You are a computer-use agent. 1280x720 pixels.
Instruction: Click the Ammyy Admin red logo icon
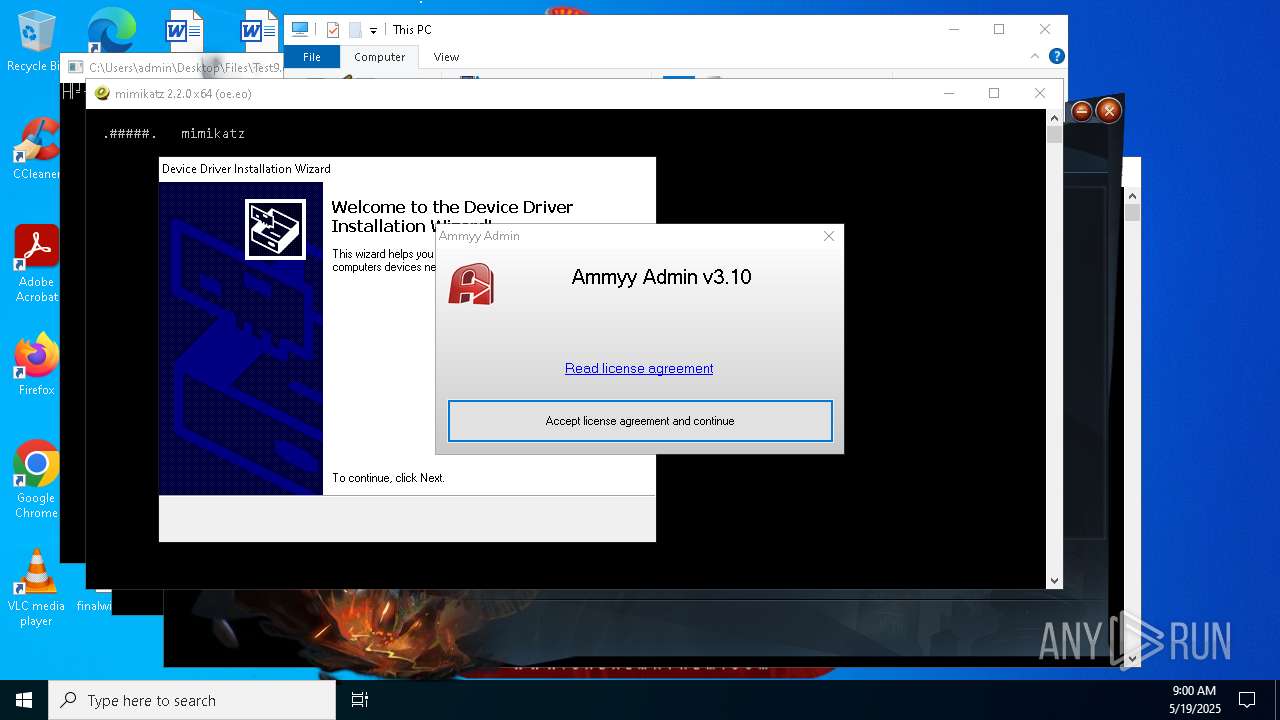click(x=471, y=284)
